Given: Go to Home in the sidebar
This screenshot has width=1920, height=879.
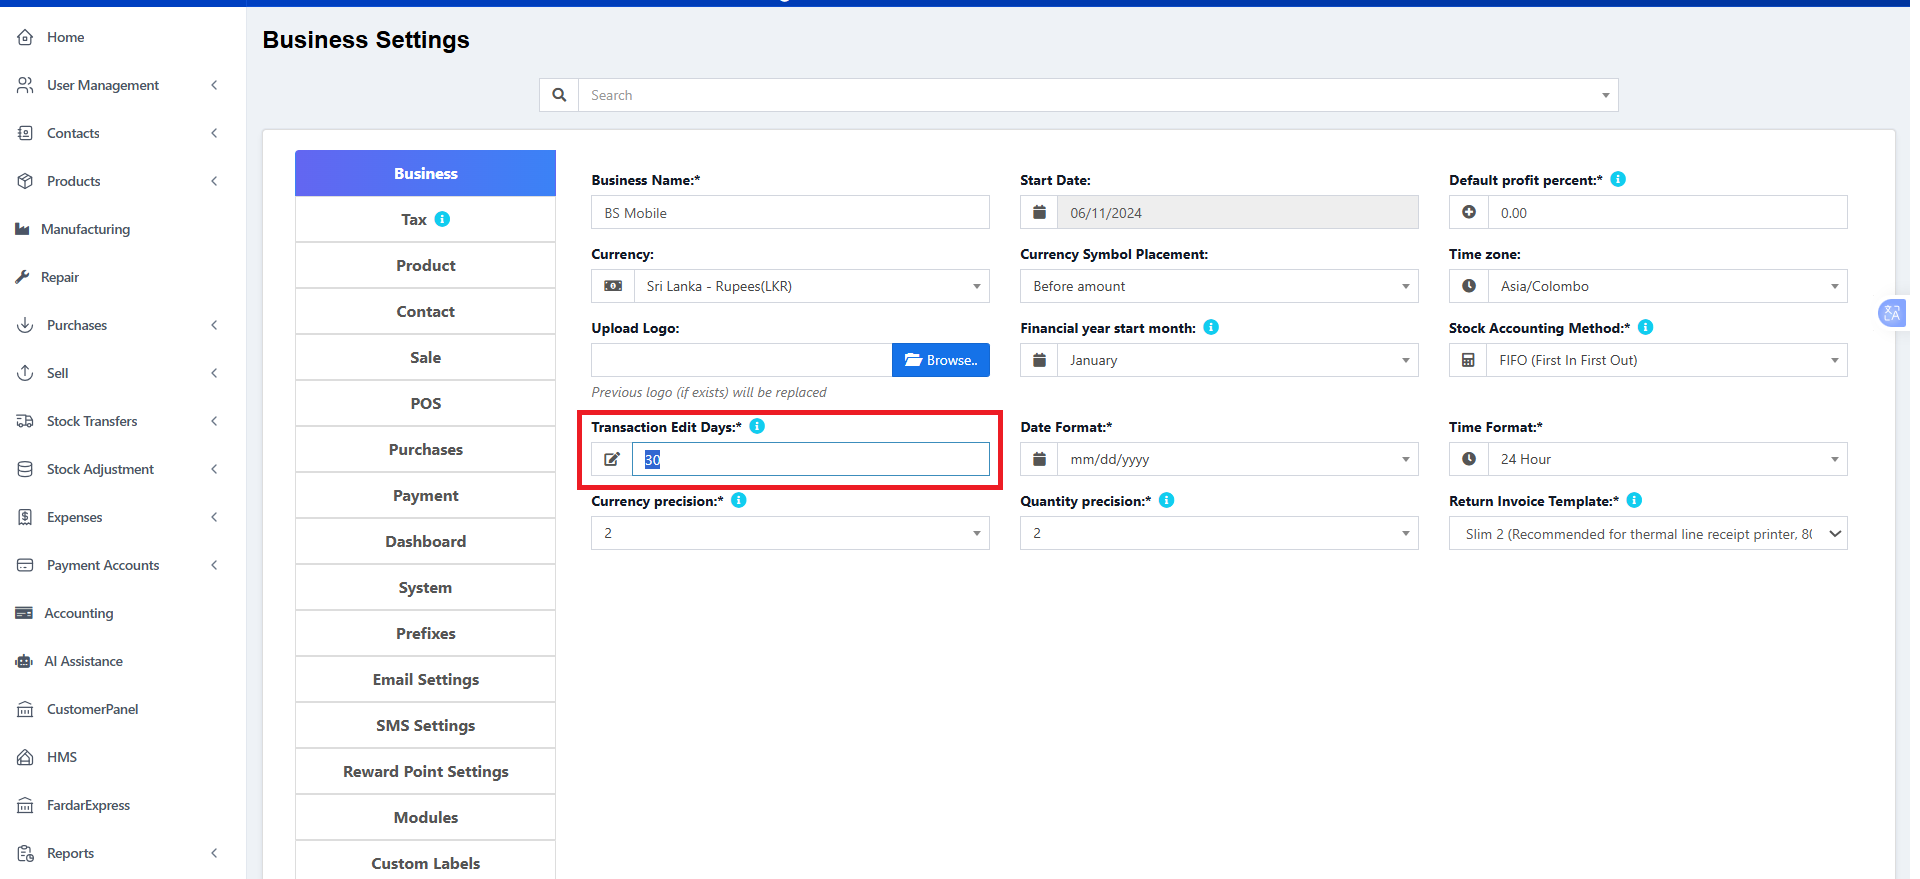Looking at the screenshot, I should [65, 37].
